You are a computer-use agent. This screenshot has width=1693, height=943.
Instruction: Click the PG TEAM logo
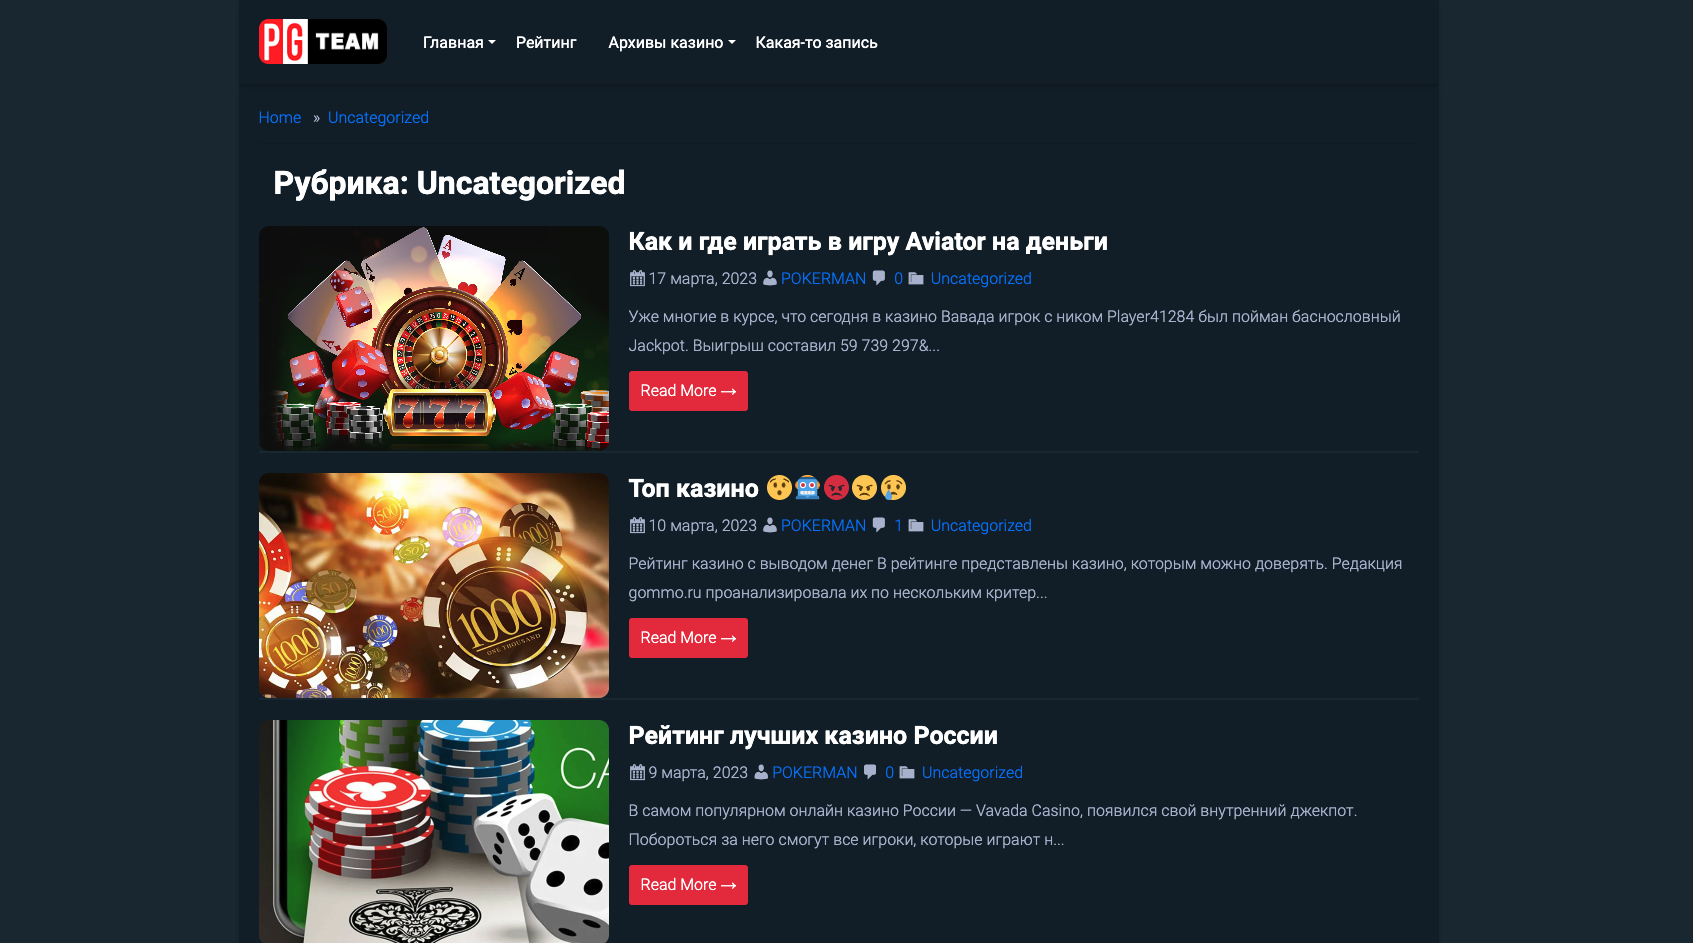tap(322, 42)
